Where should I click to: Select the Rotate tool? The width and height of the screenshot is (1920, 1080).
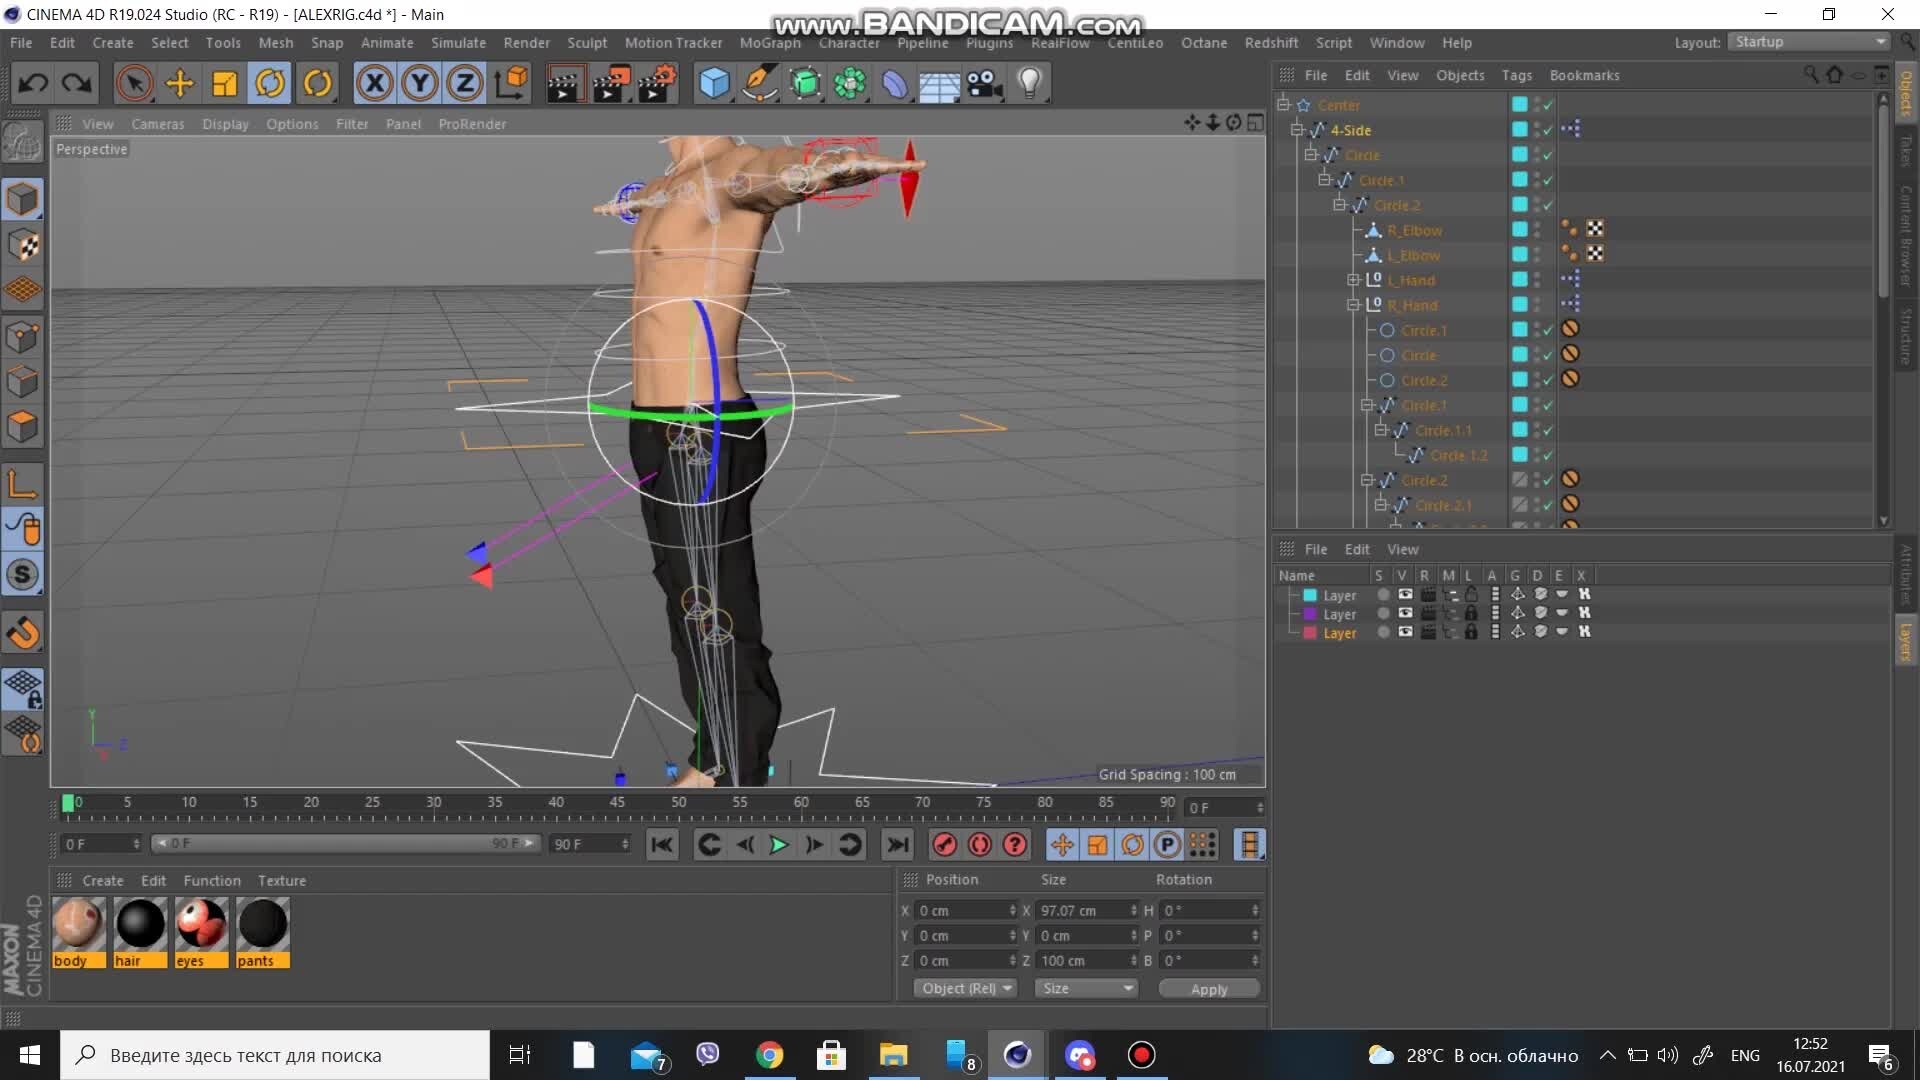coord(270,83)
